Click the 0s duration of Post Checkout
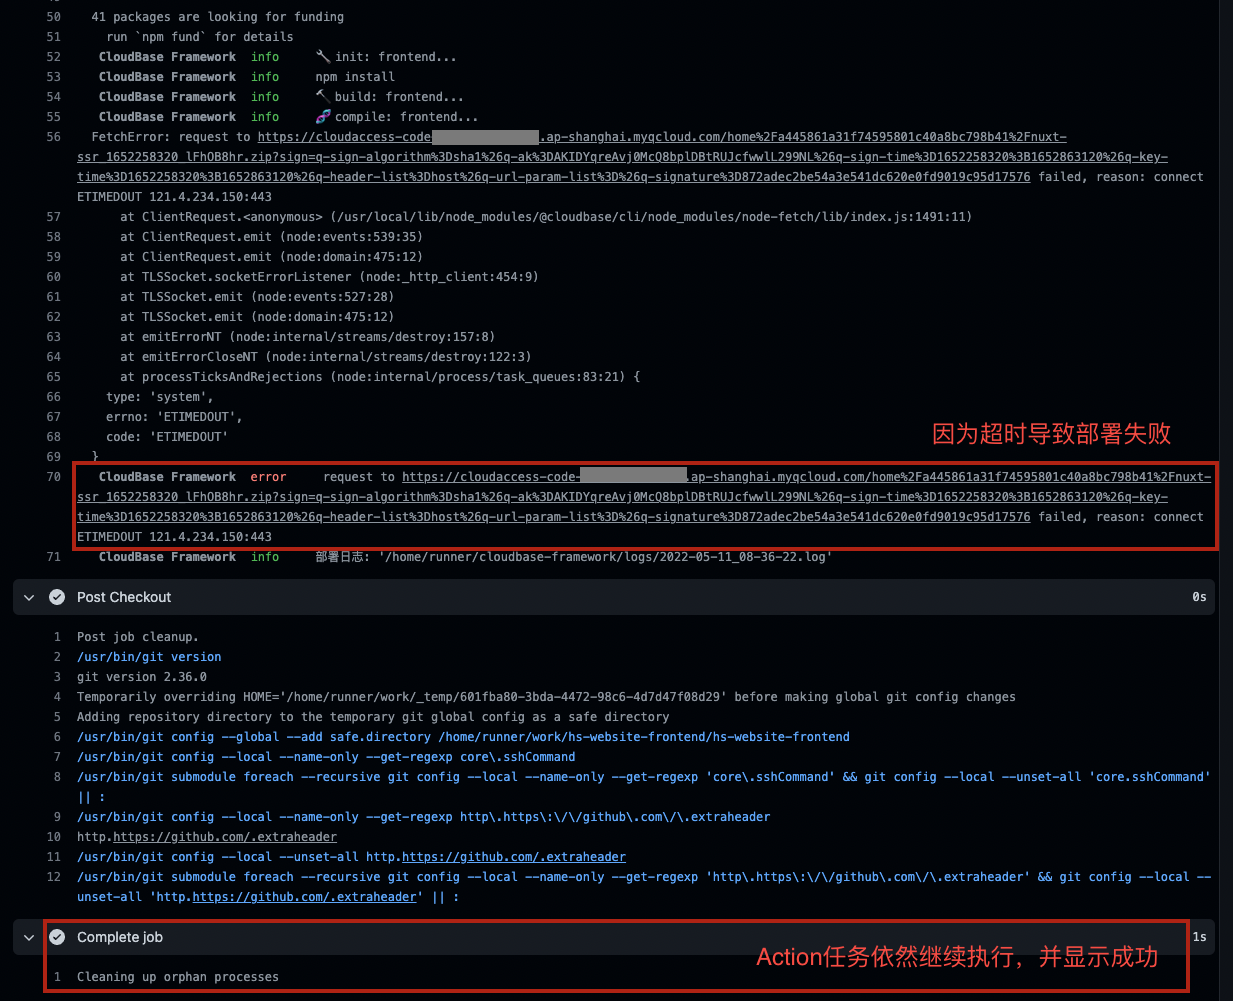1233x1001 pixels. click(x=1199, y=597)
